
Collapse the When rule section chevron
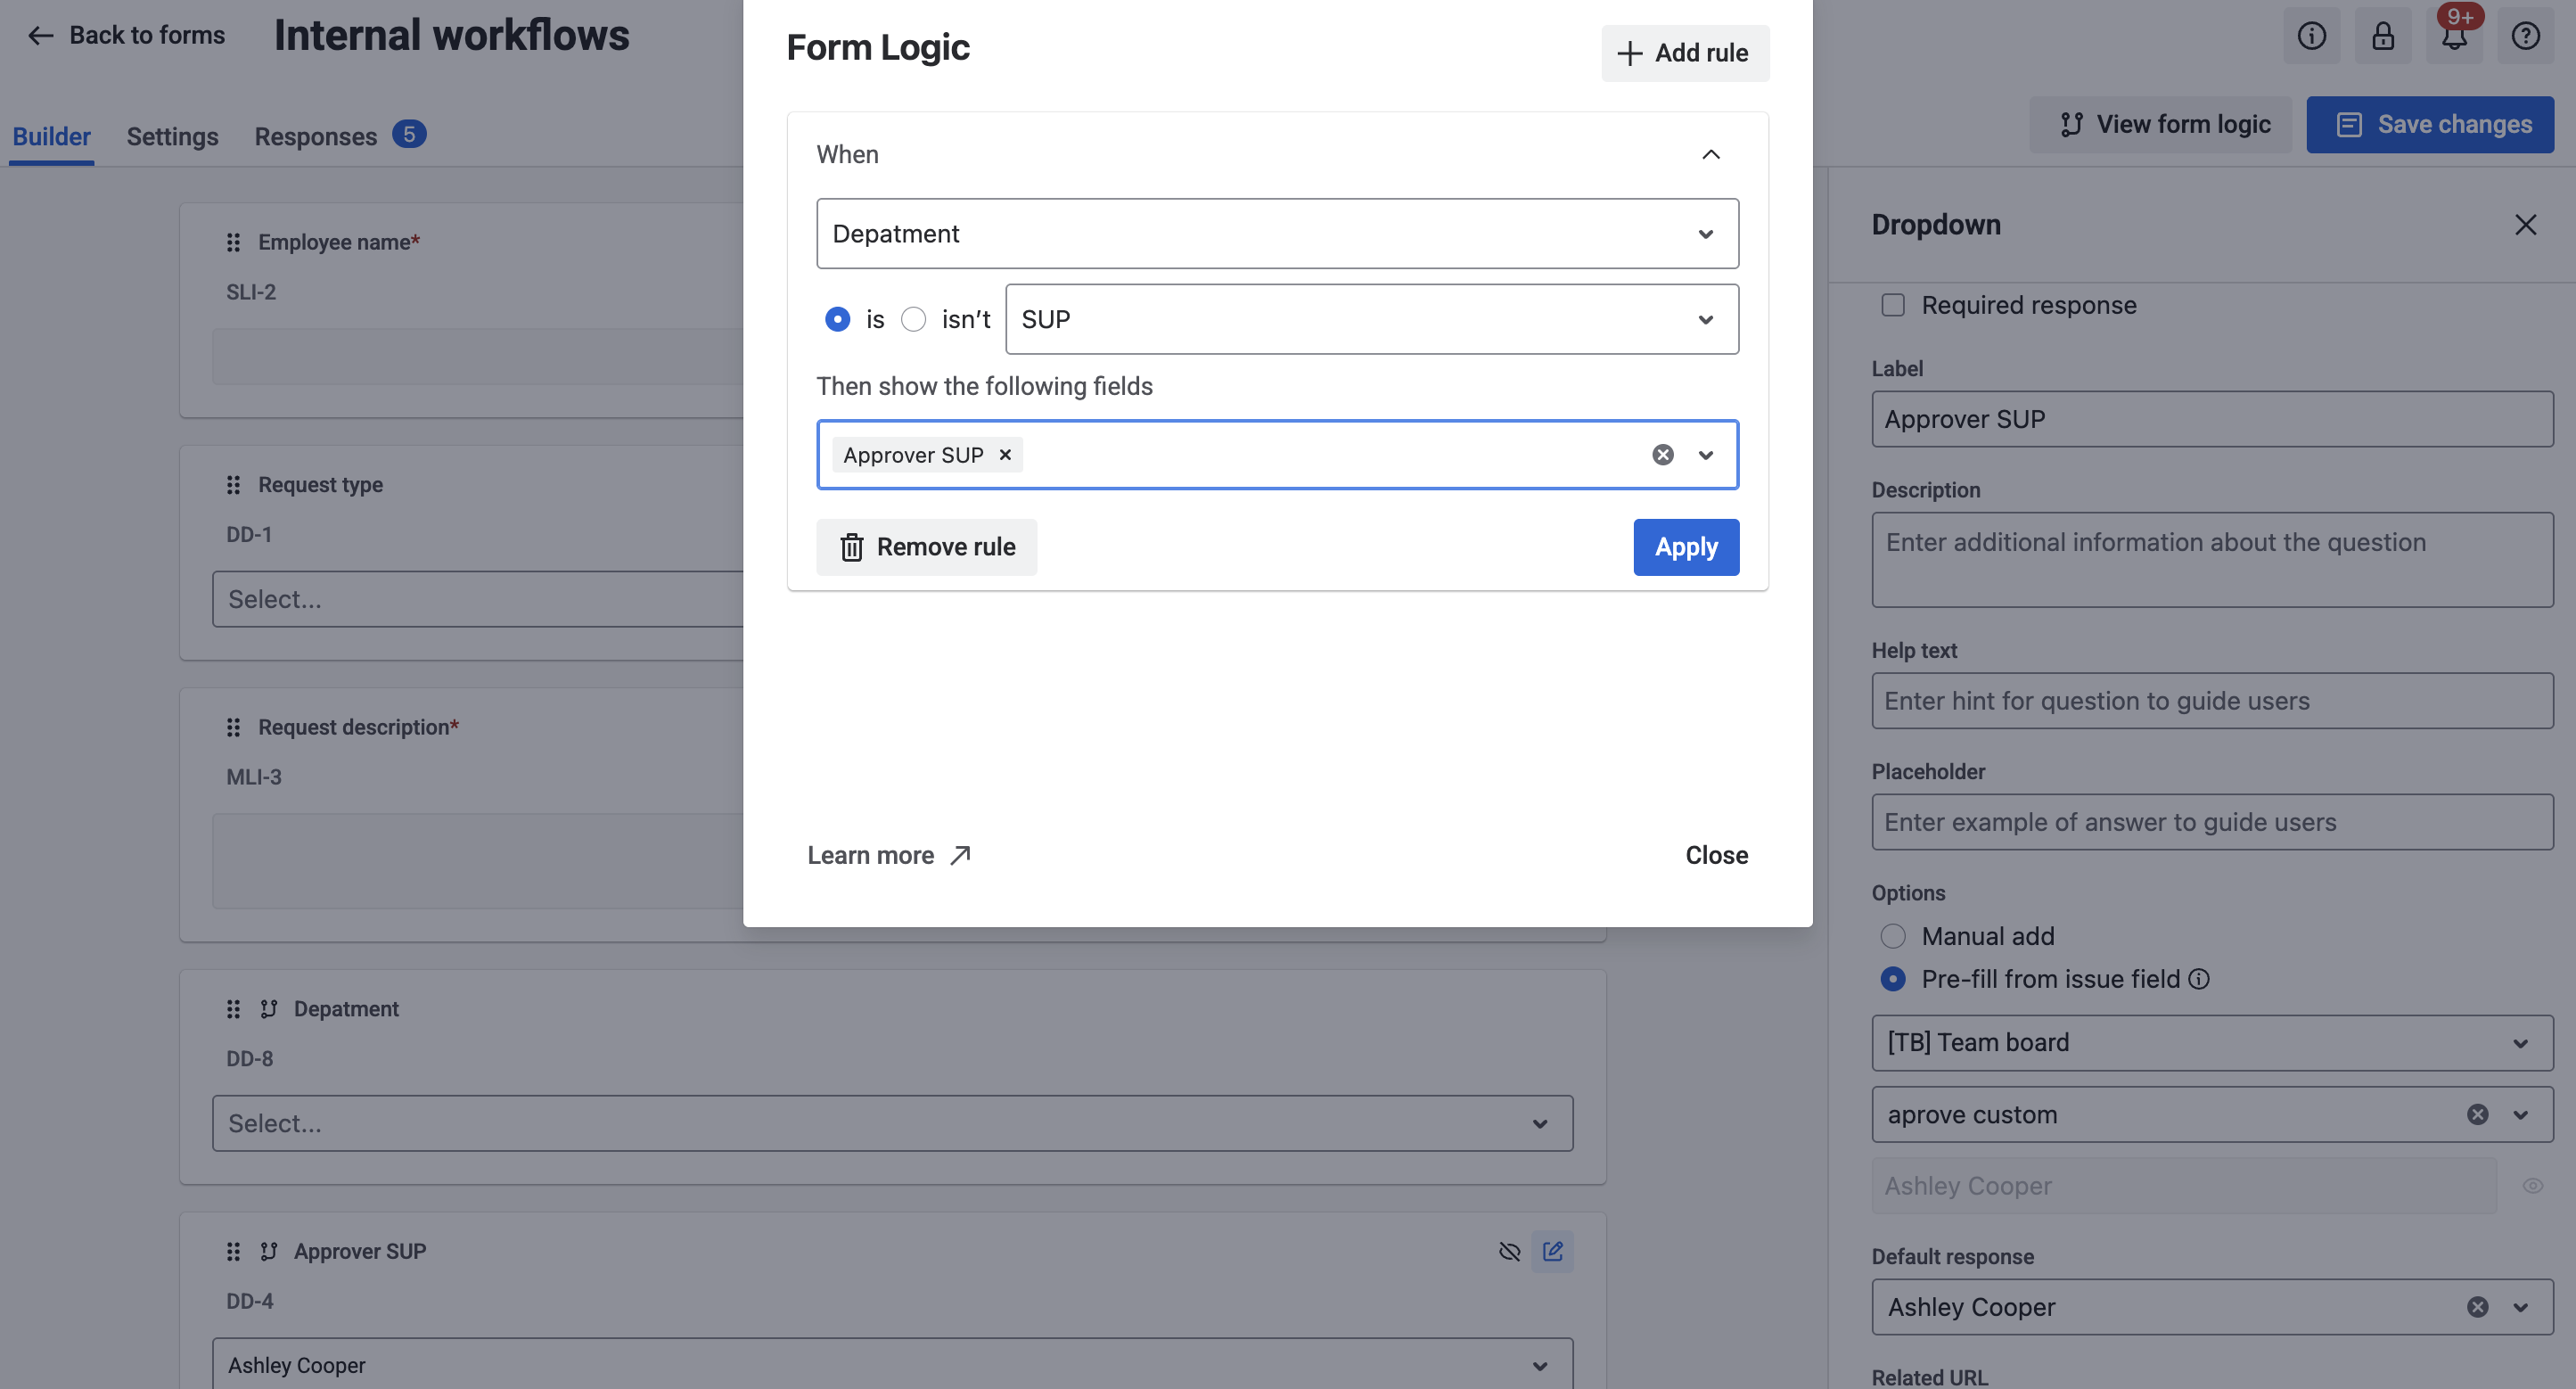coord(1711,154)
